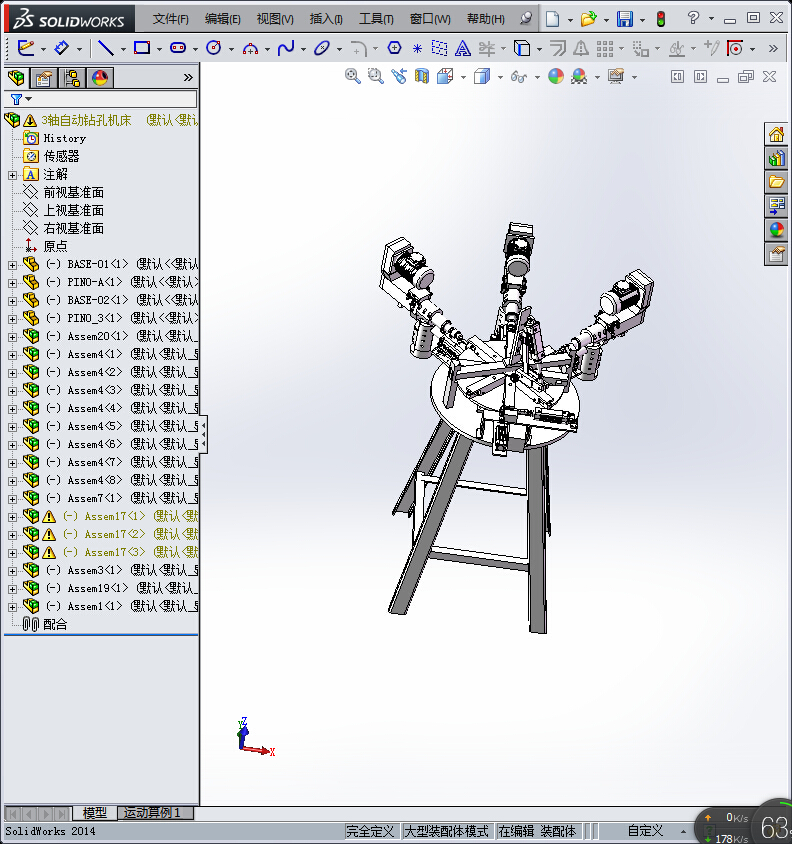792x844 pixels.
Task: Open the 工具(T) menu
Action: [376, 19]
